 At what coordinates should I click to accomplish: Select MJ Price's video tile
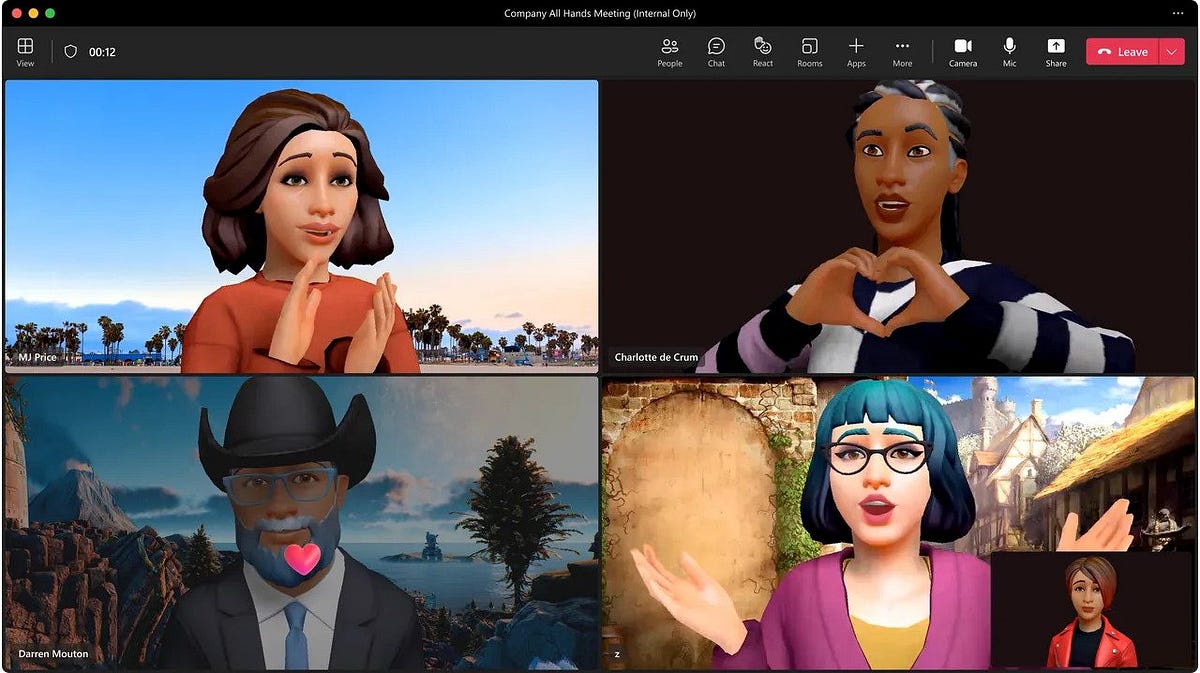click(300, 225)
